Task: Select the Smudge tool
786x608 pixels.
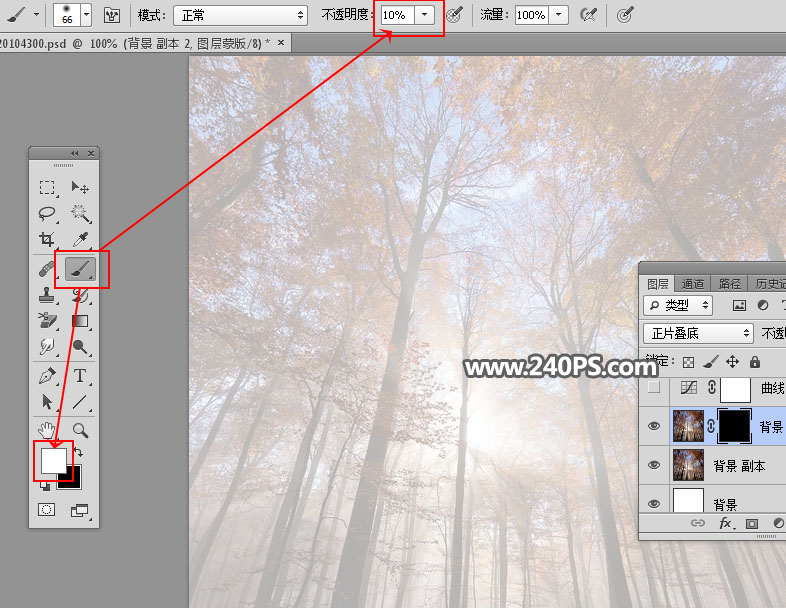Action: [47, 346]
